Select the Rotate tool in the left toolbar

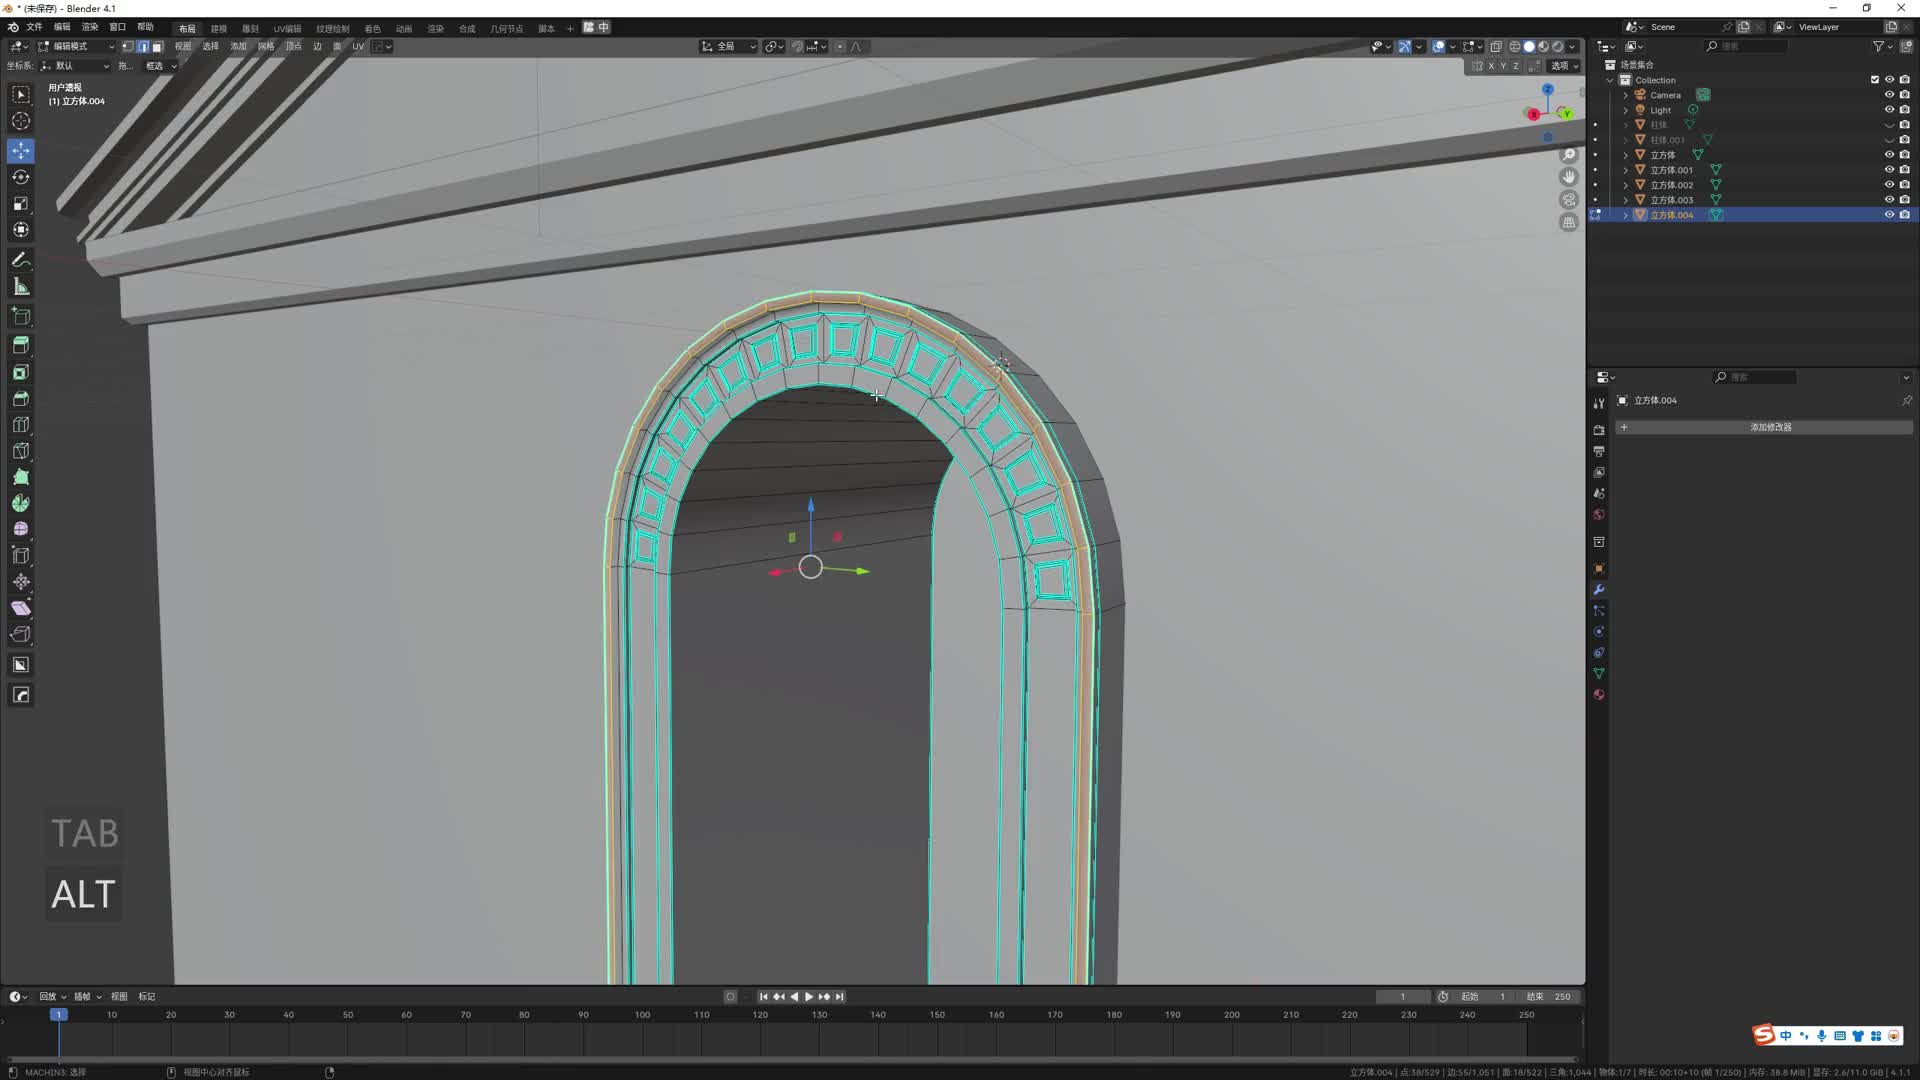click(21, 177)
